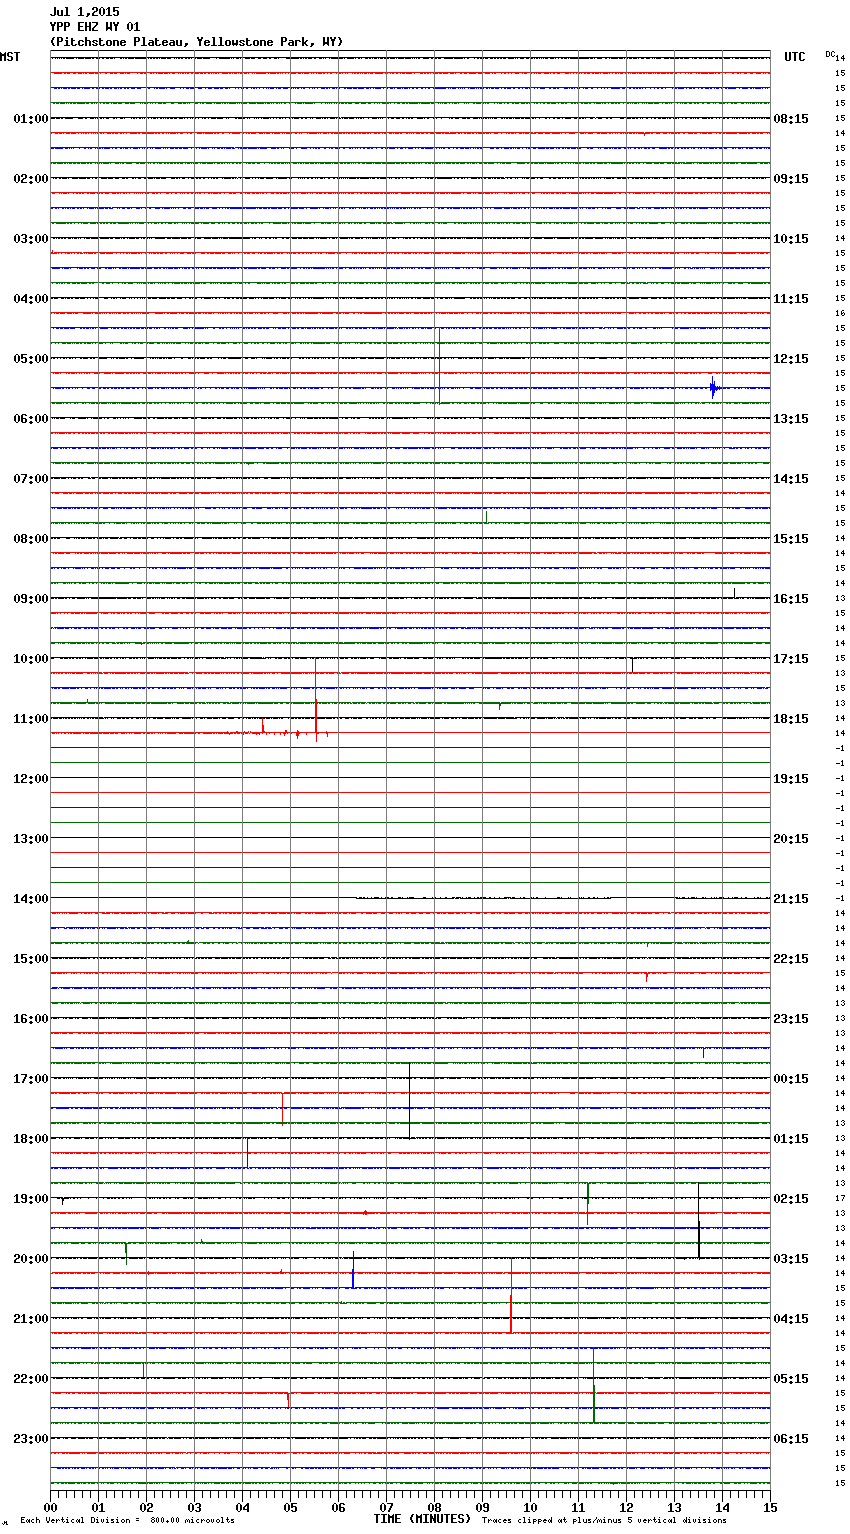Select the station code 'YPP EHZ WY 01'
This screenshot has height=1534, width=850.
[95, 27]
